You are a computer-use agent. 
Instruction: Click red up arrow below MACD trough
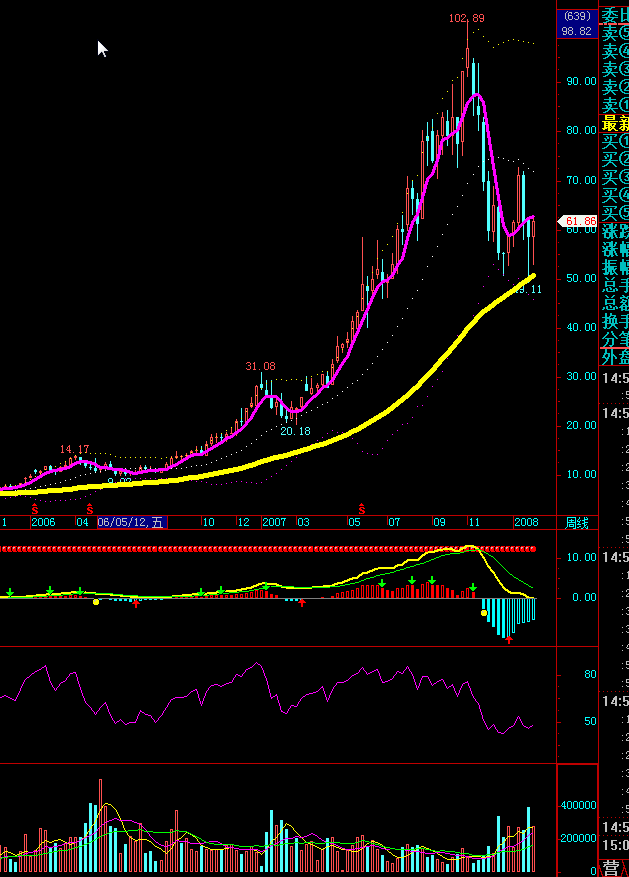coord(509,638)
